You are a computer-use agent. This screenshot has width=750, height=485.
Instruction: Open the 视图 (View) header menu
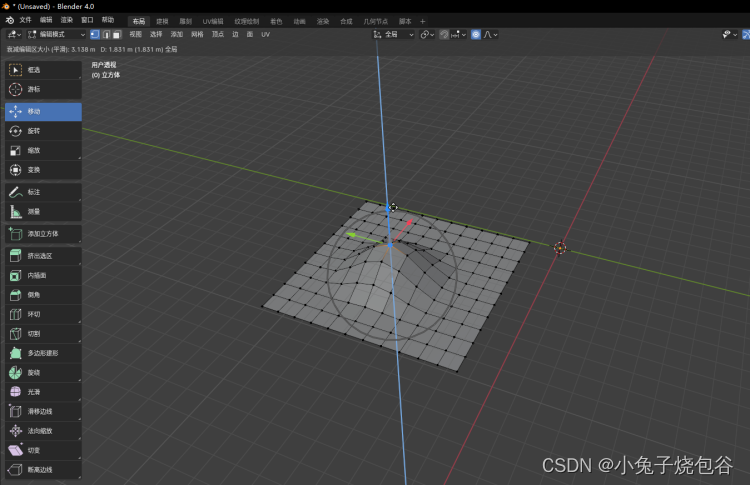pos(136,34)
